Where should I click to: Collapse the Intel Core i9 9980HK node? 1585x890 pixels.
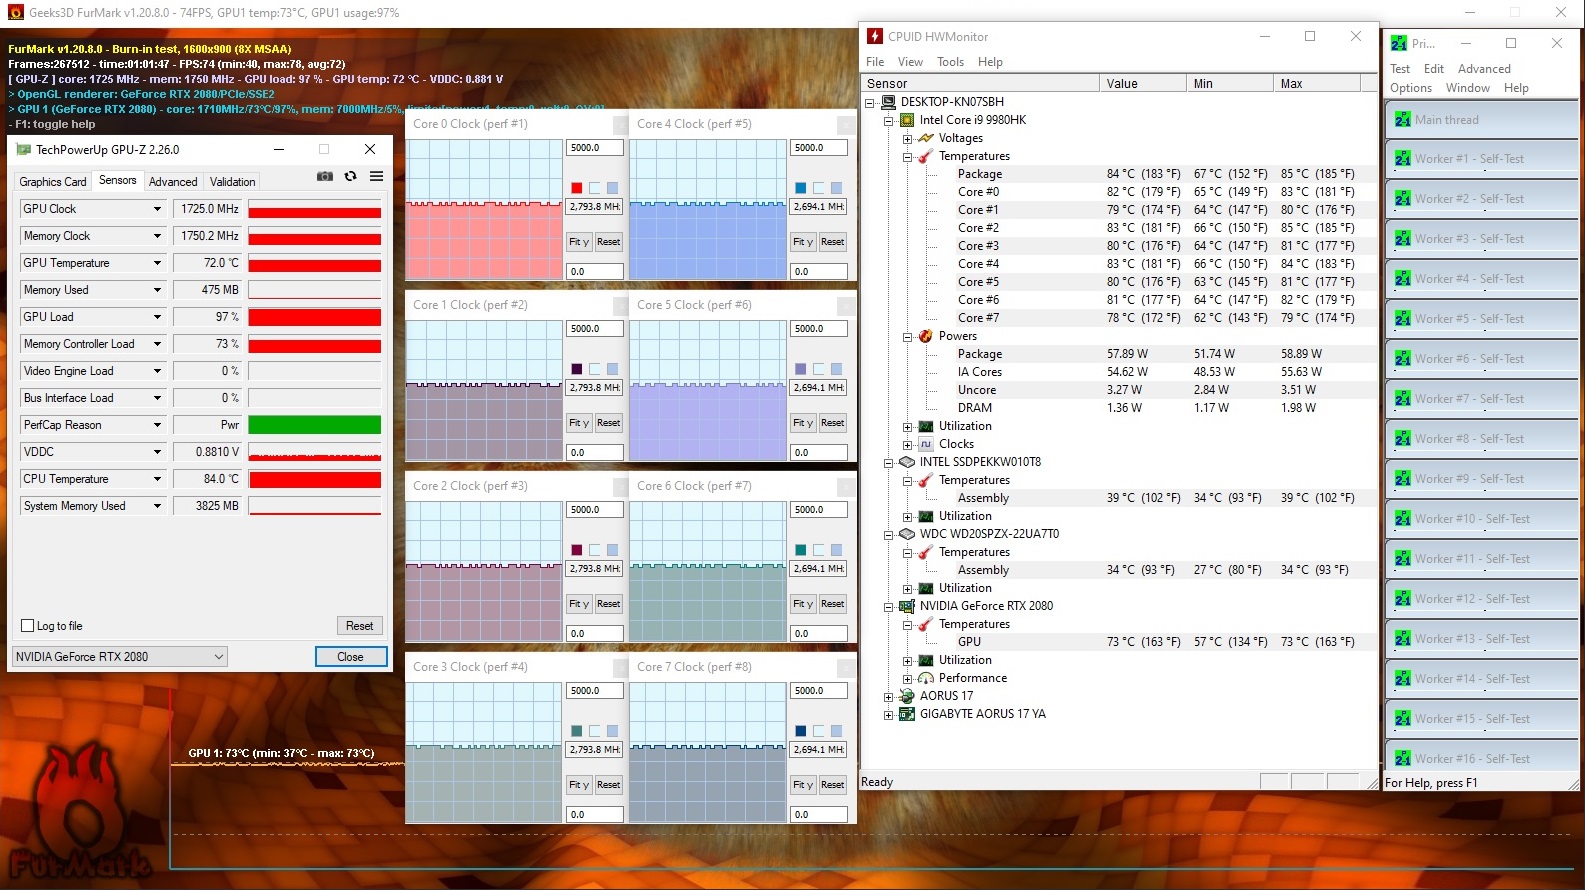888,120
